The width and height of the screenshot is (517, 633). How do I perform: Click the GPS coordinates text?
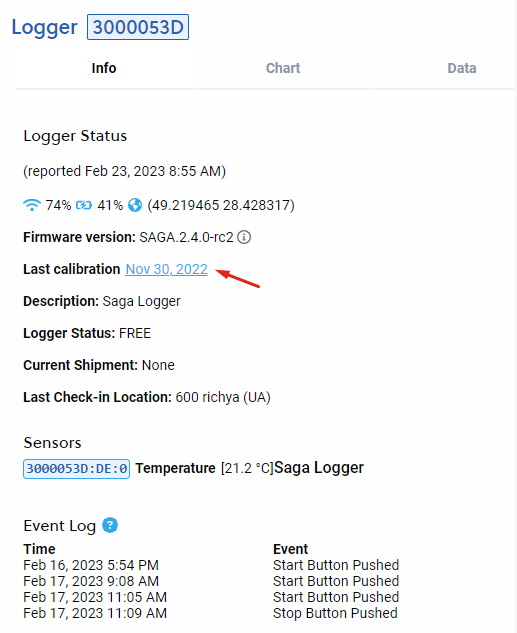(221, 205)
